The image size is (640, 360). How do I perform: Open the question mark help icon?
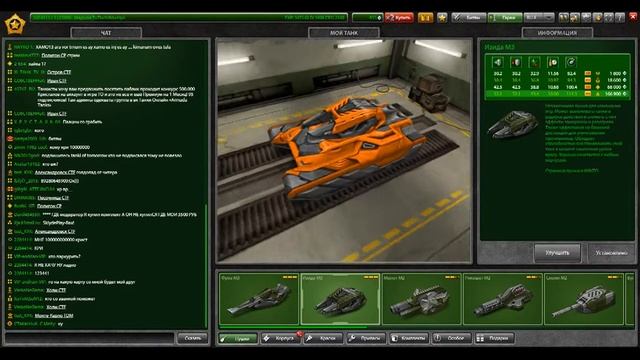pyautogui.click(x=620, y=18)
